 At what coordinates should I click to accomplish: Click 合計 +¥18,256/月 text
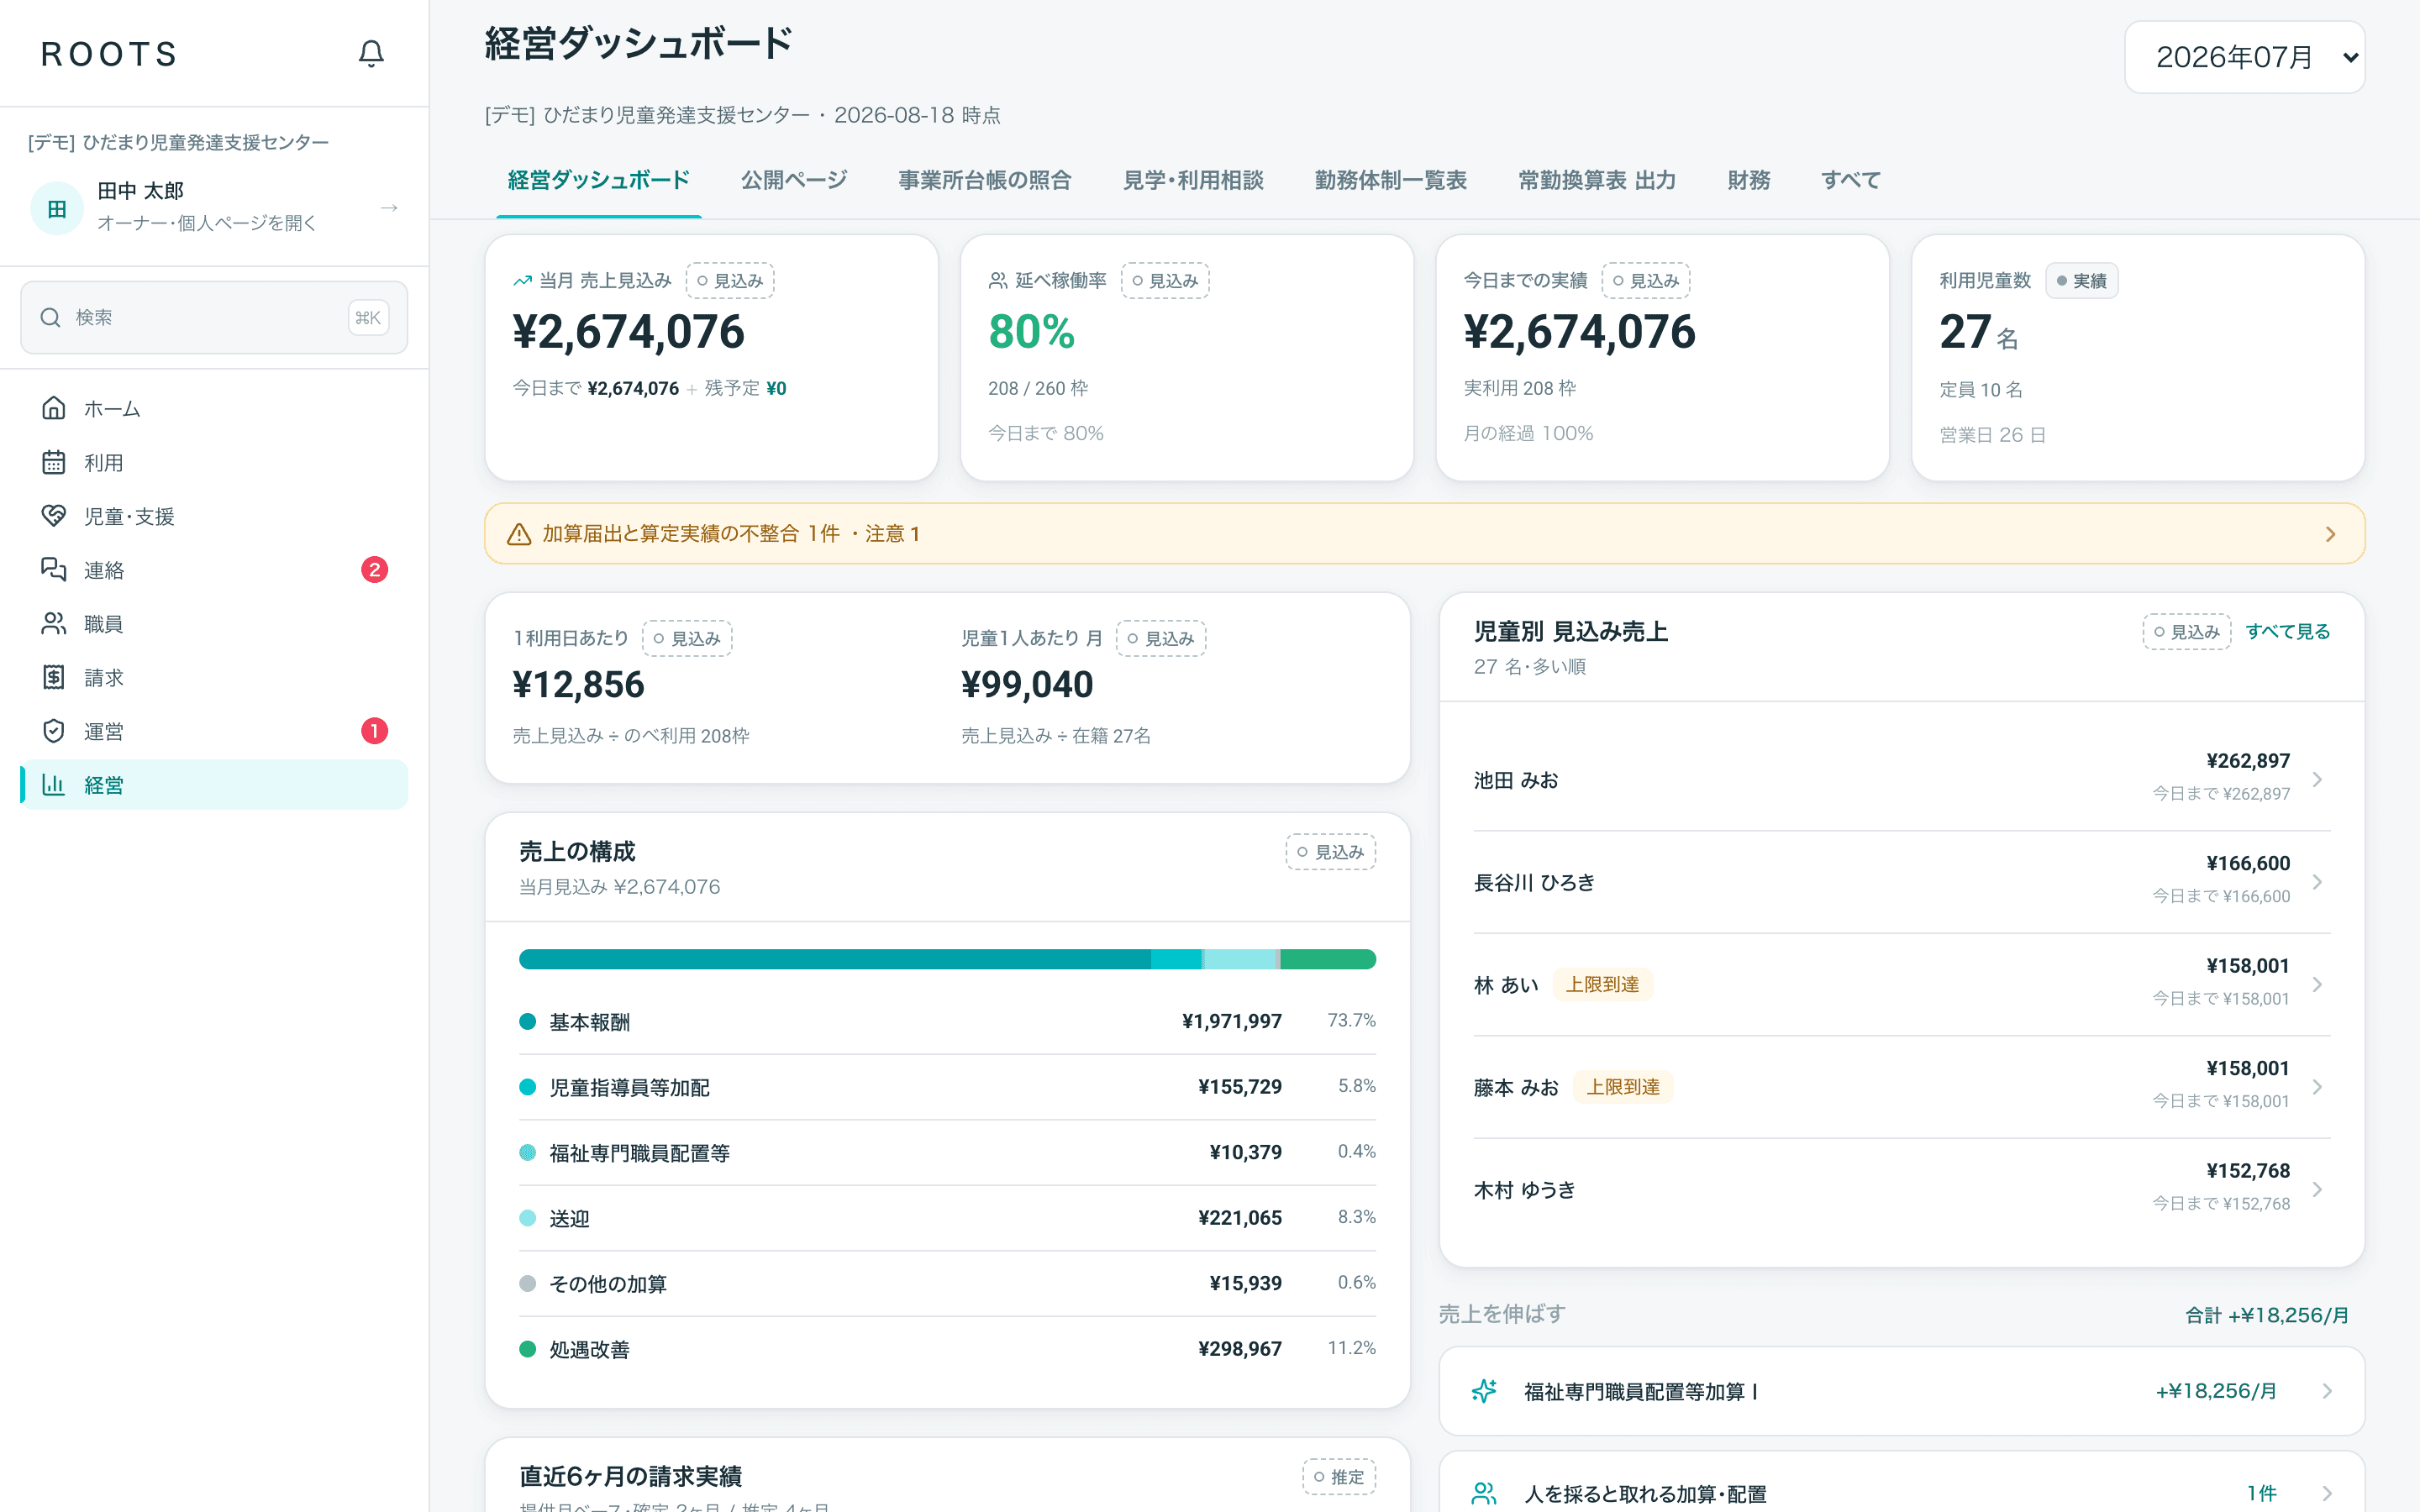coord(2267,1315)
